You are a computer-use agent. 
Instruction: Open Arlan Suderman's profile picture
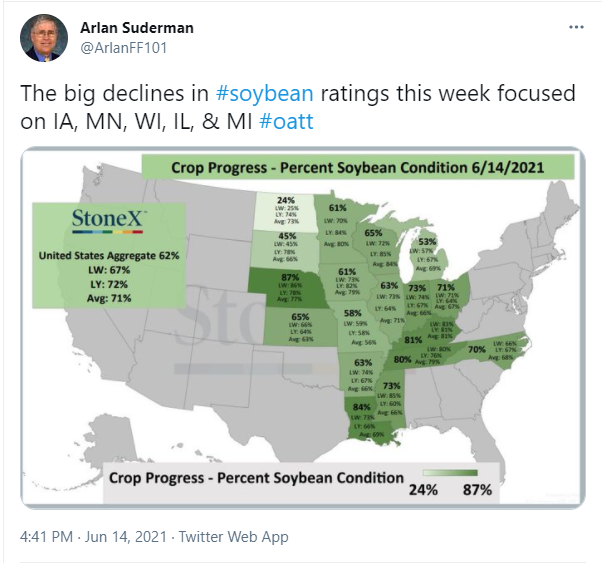[44, 38]
